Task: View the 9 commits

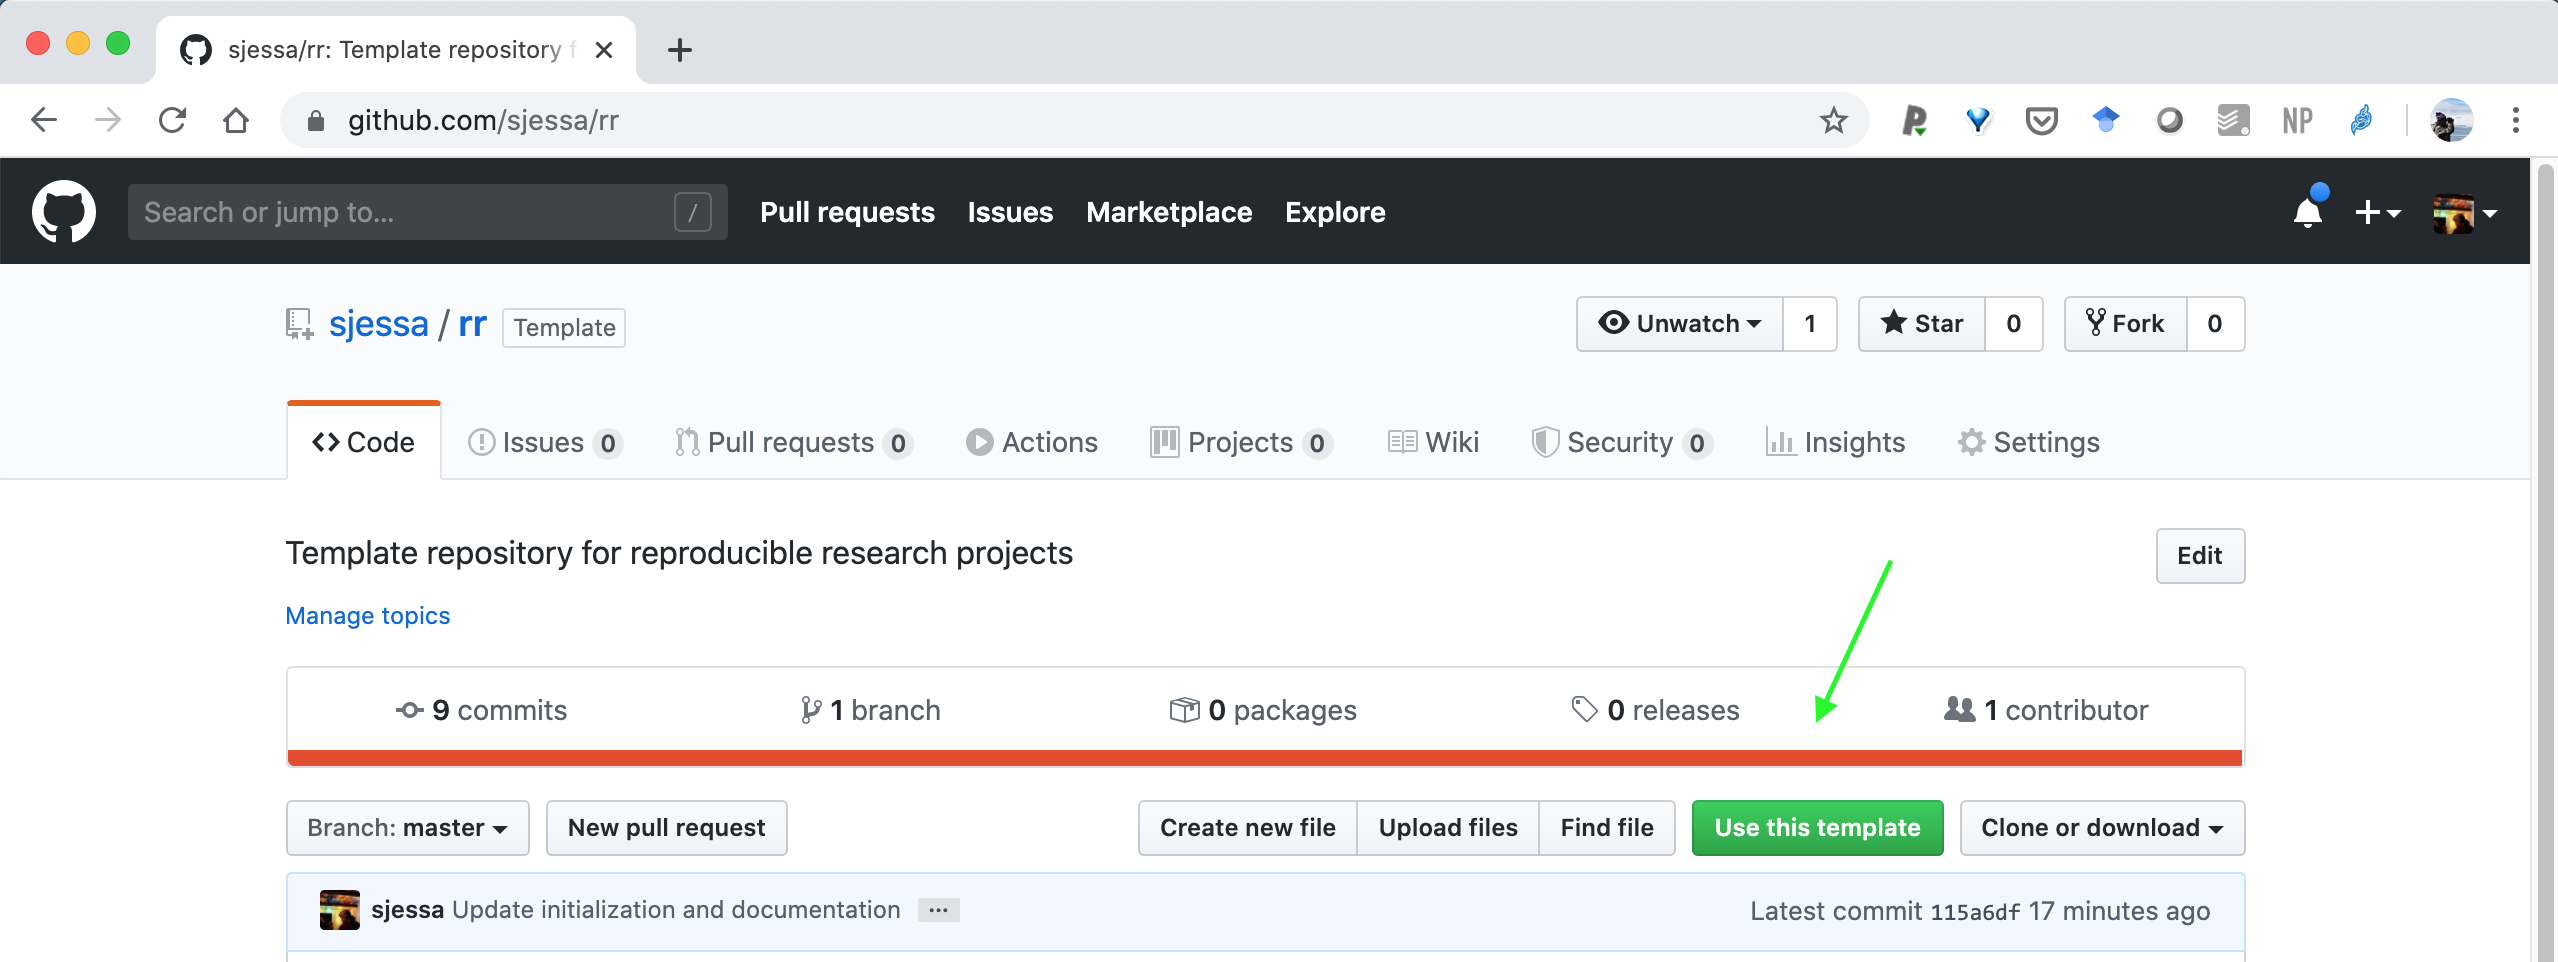Action: [482, 710]
